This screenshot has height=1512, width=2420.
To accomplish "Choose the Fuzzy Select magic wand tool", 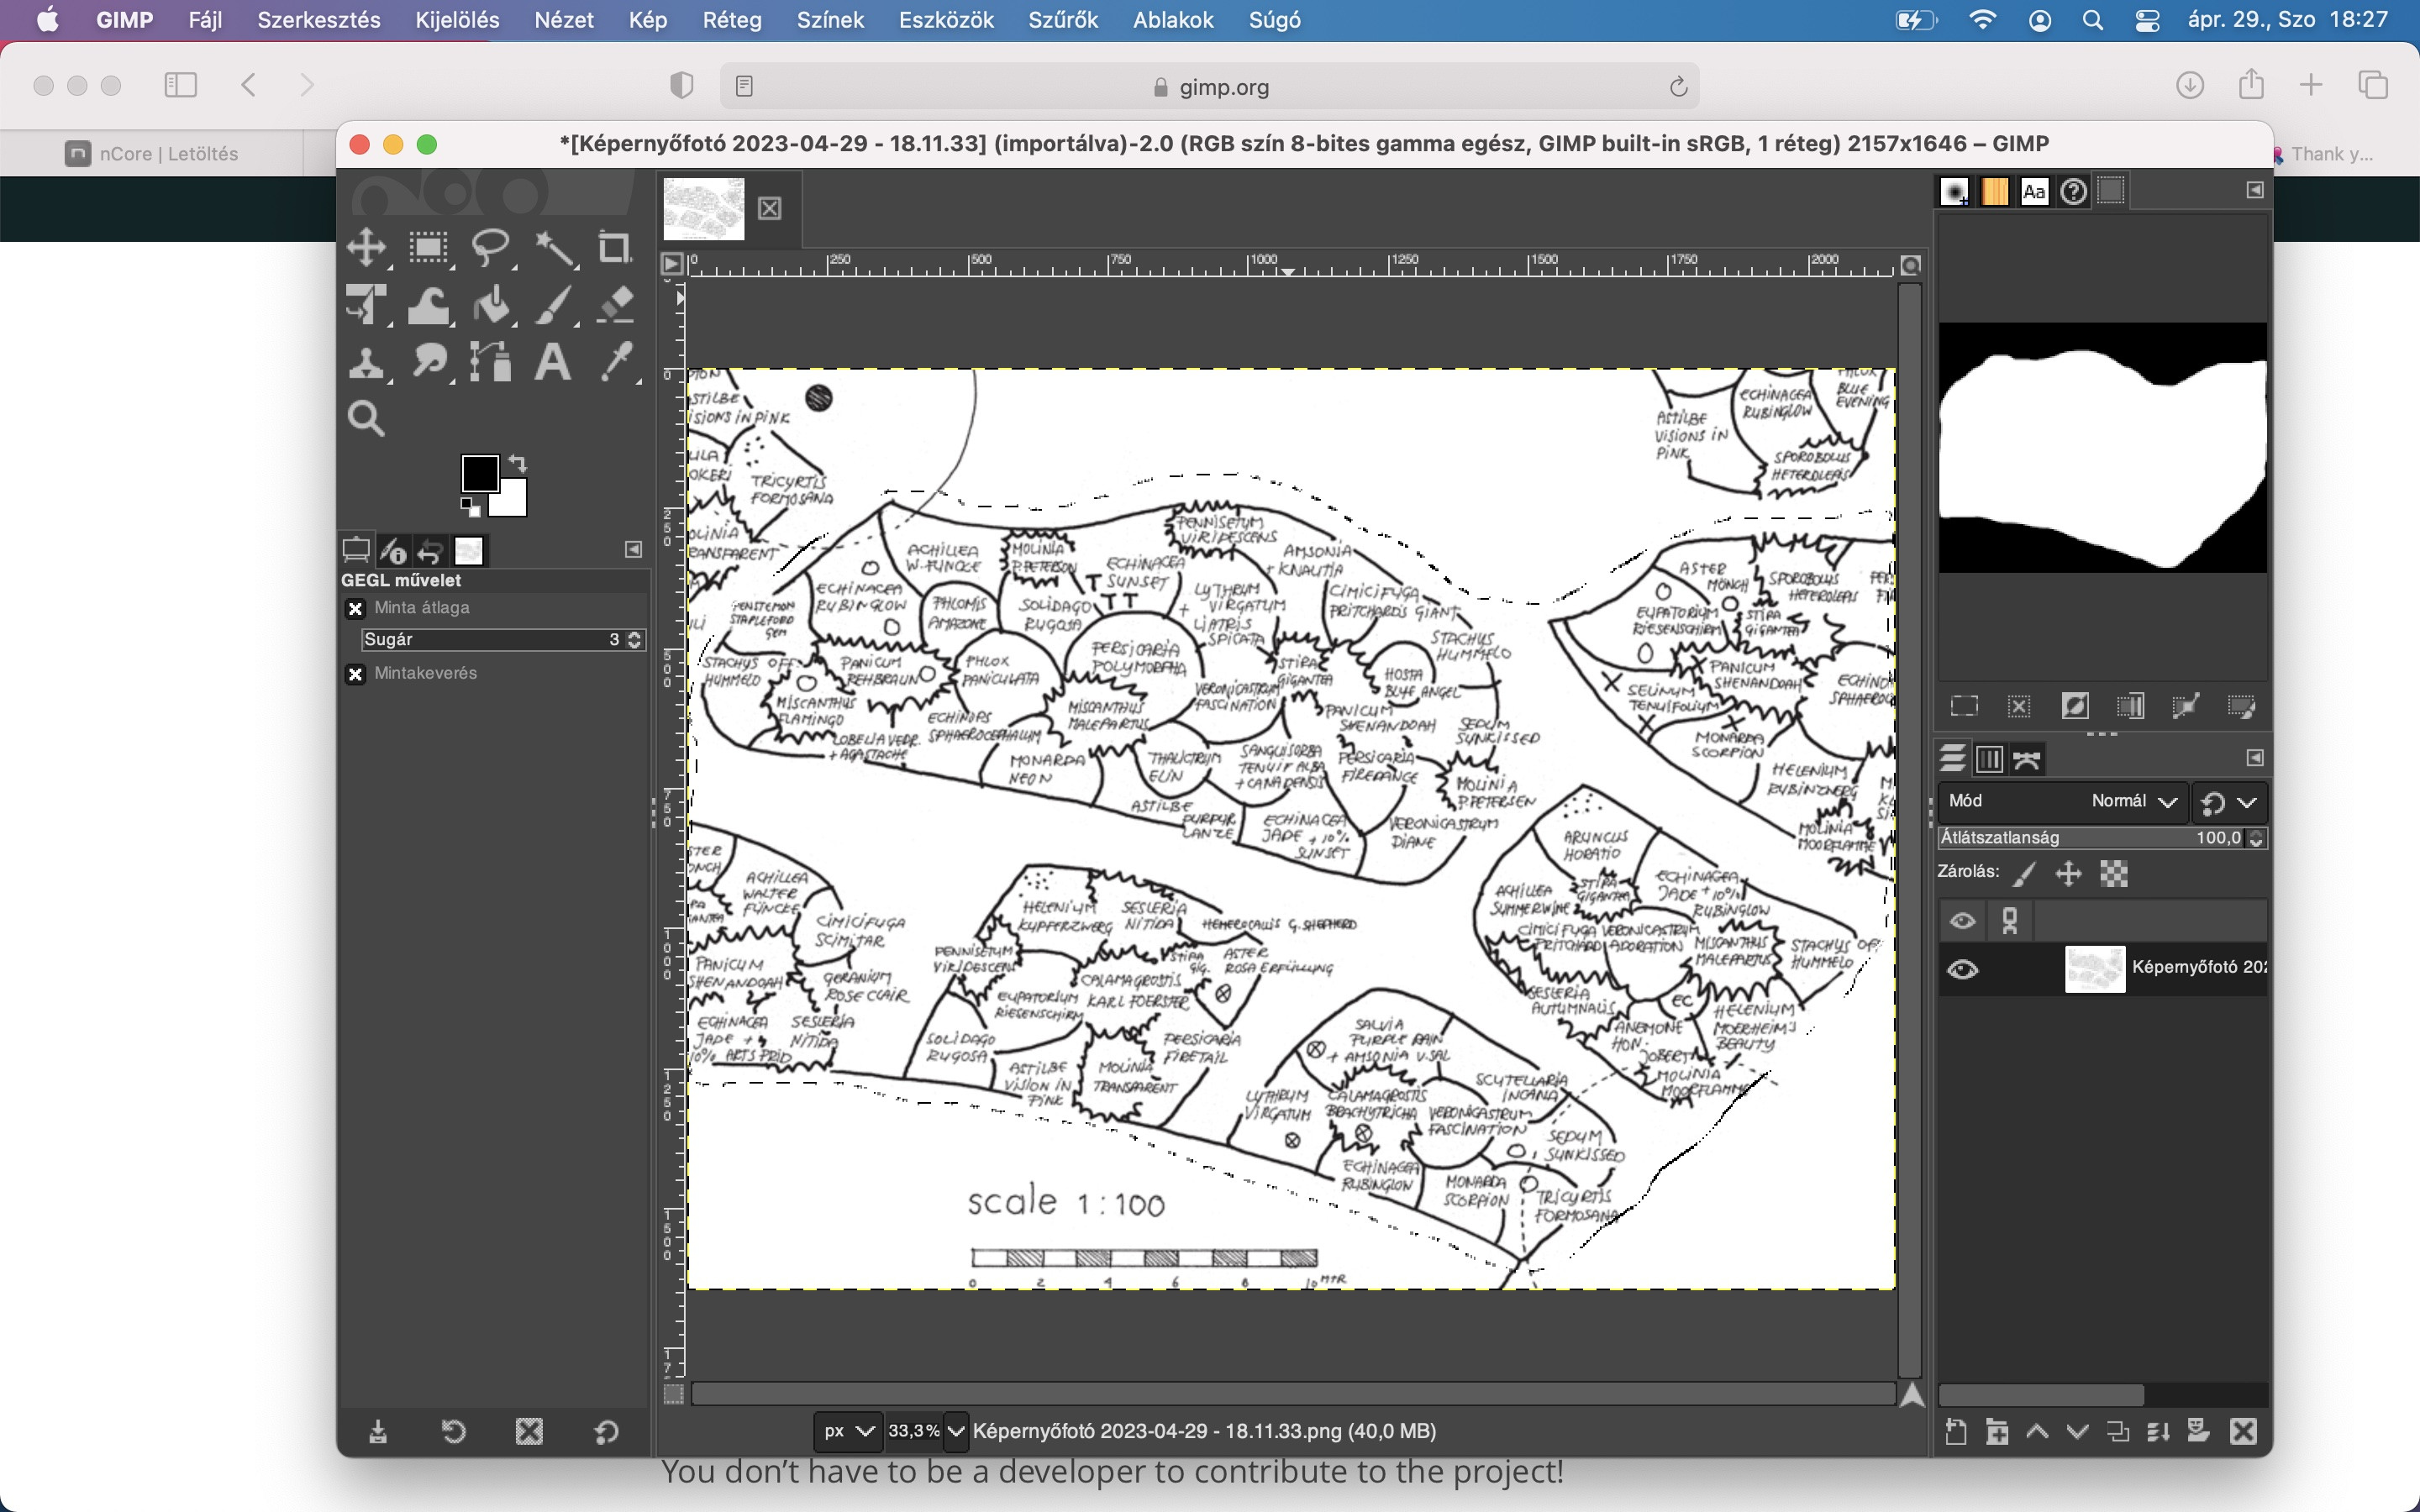I will pyautogui.click(x=554, y=249).
